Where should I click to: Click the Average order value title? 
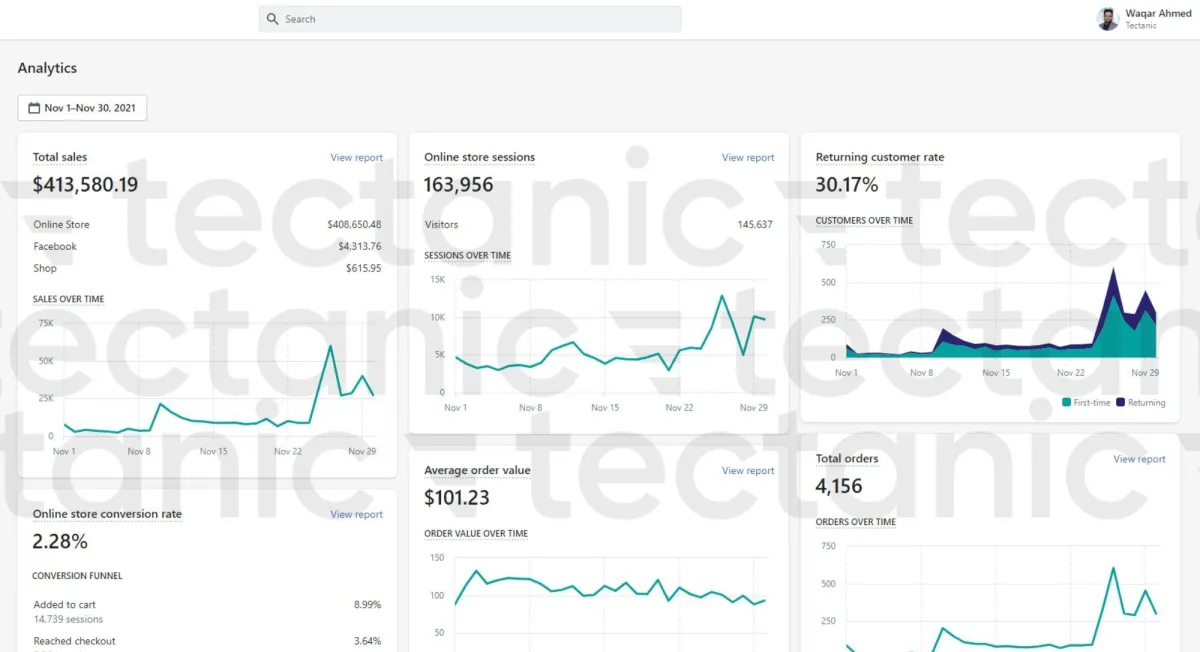coord(478,470)
